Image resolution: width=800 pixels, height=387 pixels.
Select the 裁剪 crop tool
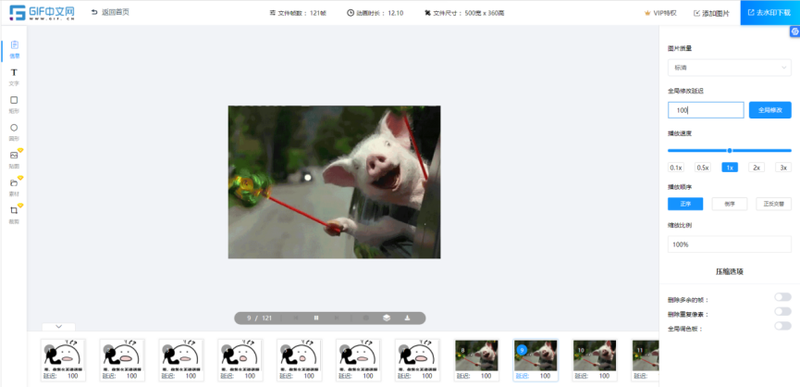(14, 214)
